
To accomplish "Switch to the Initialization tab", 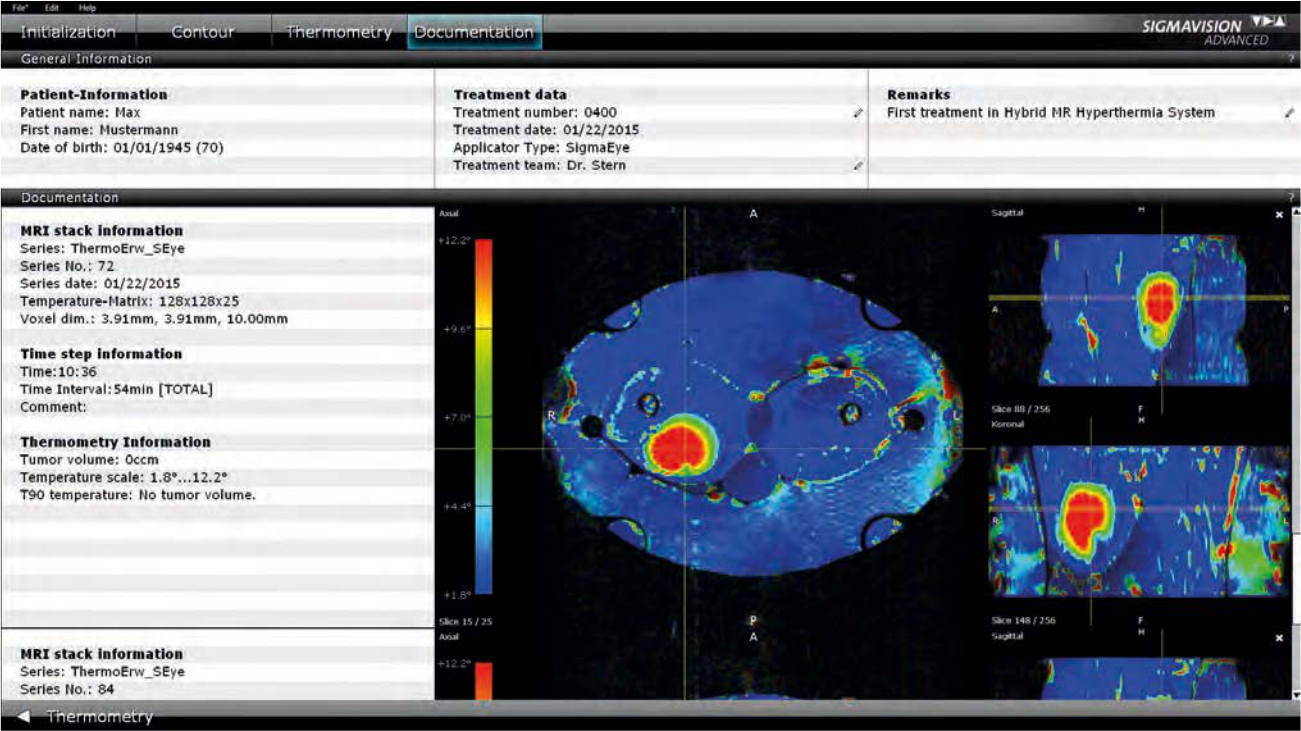I will click(68, 32).
